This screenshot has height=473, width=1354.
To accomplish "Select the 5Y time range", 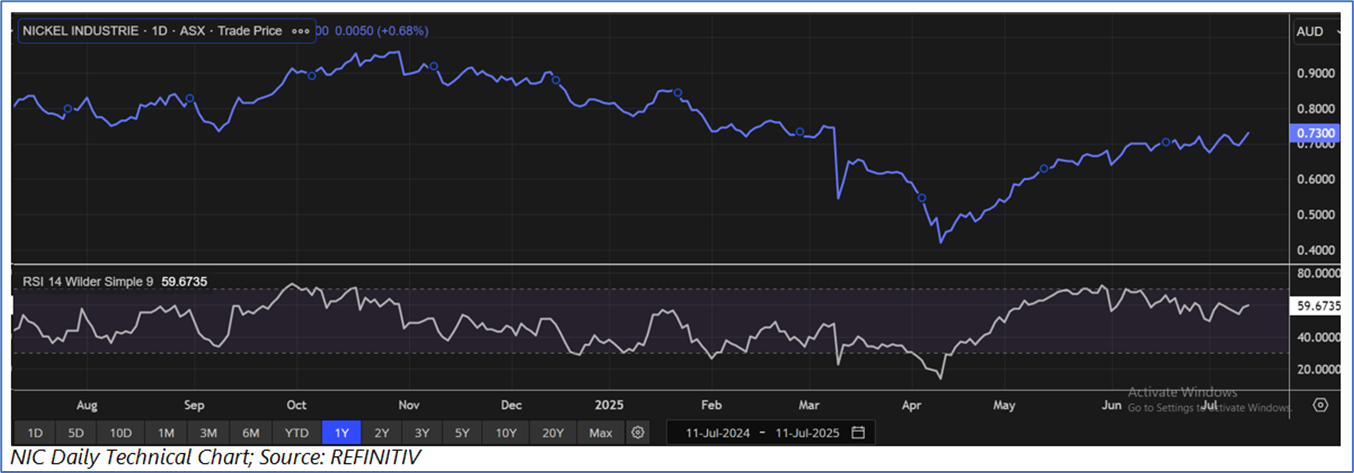I will [x=462, y=433].
